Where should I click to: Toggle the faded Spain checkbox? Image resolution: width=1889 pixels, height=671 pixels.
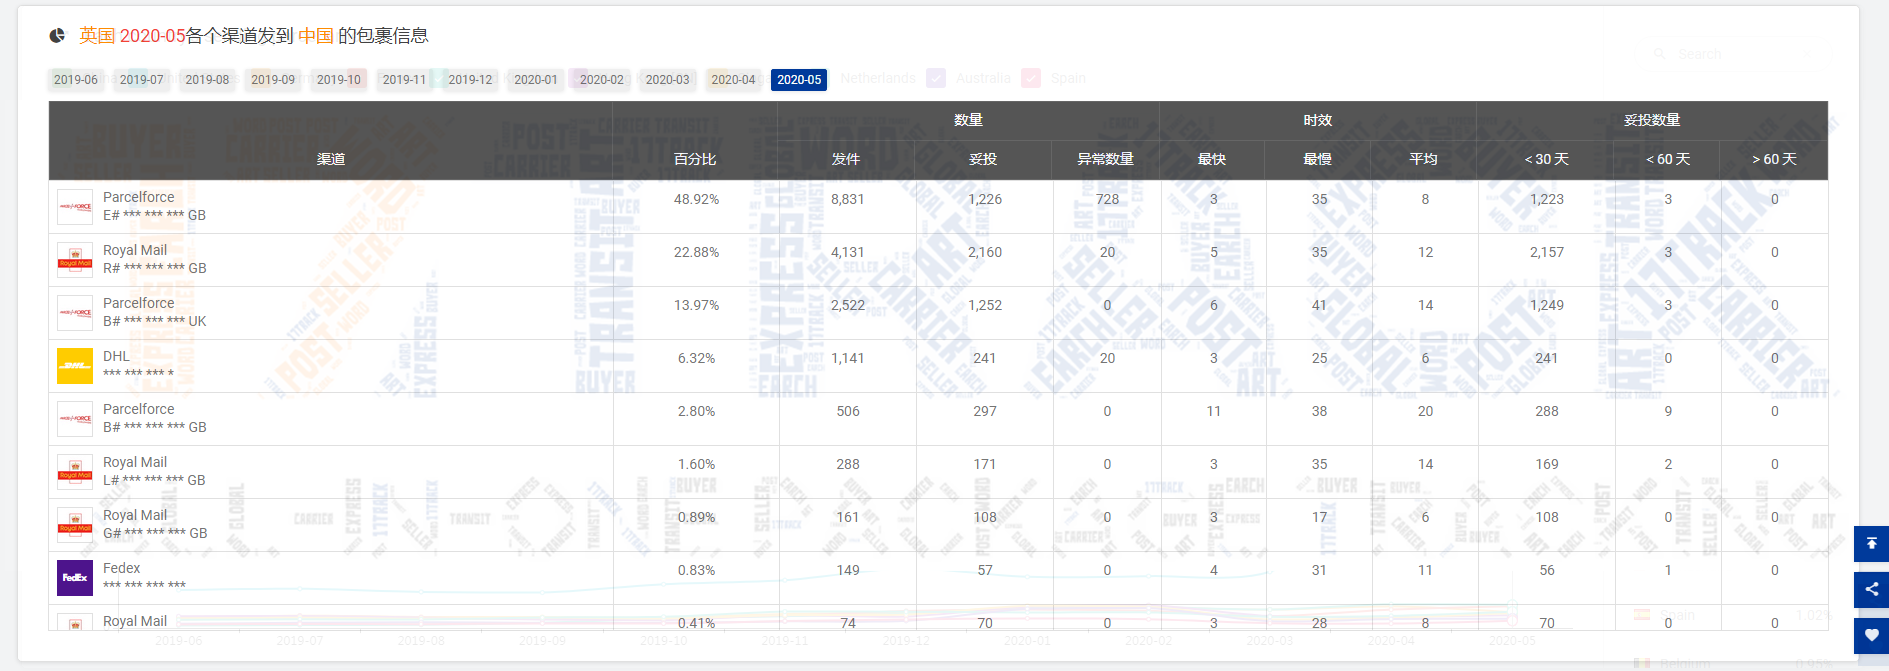pos(1031,78)
